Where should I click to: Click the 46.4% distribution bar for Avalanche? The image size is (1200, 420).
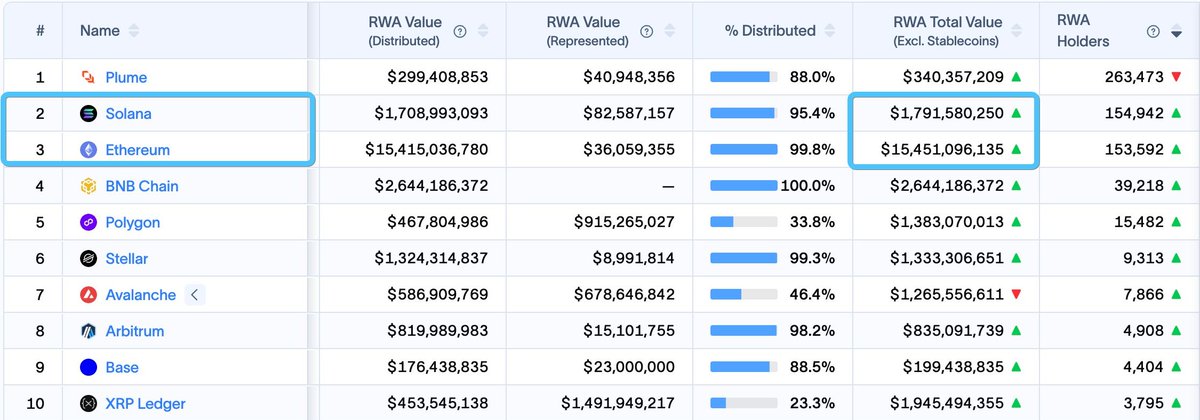point(743,295)
